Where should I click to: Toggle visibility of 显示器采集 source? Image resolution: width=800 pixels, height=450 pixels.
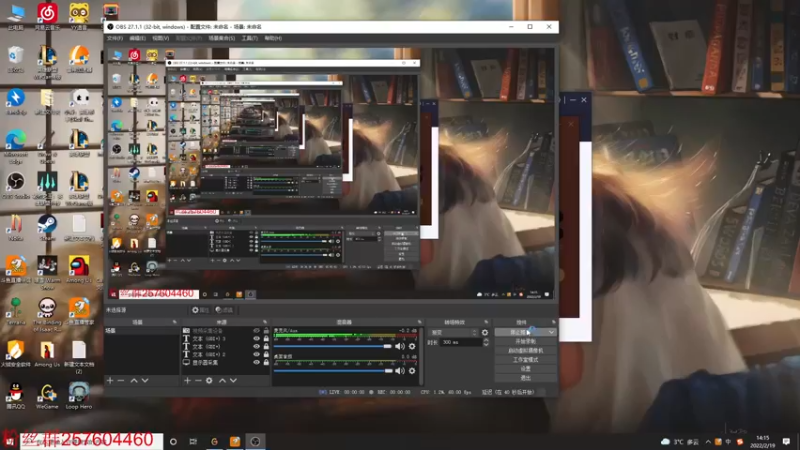coord(256,362)
